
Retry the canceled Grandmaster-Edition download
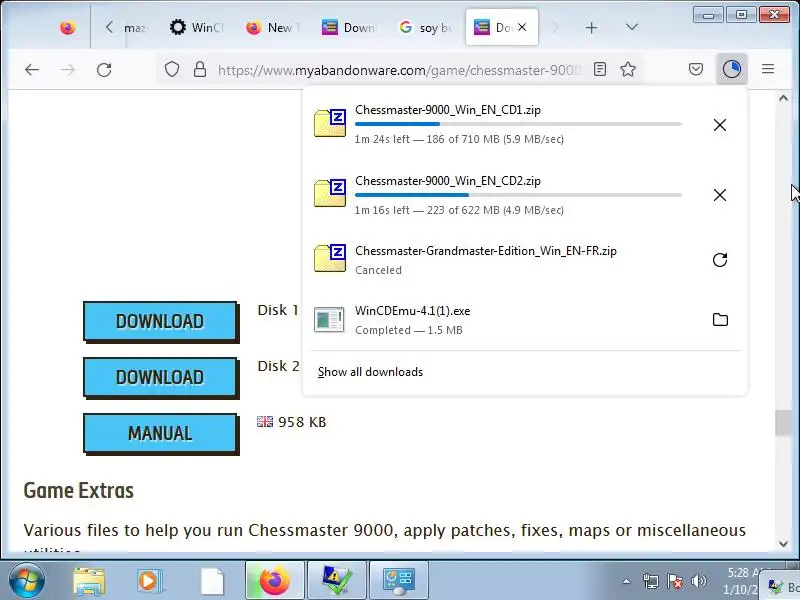pos(719,260)
